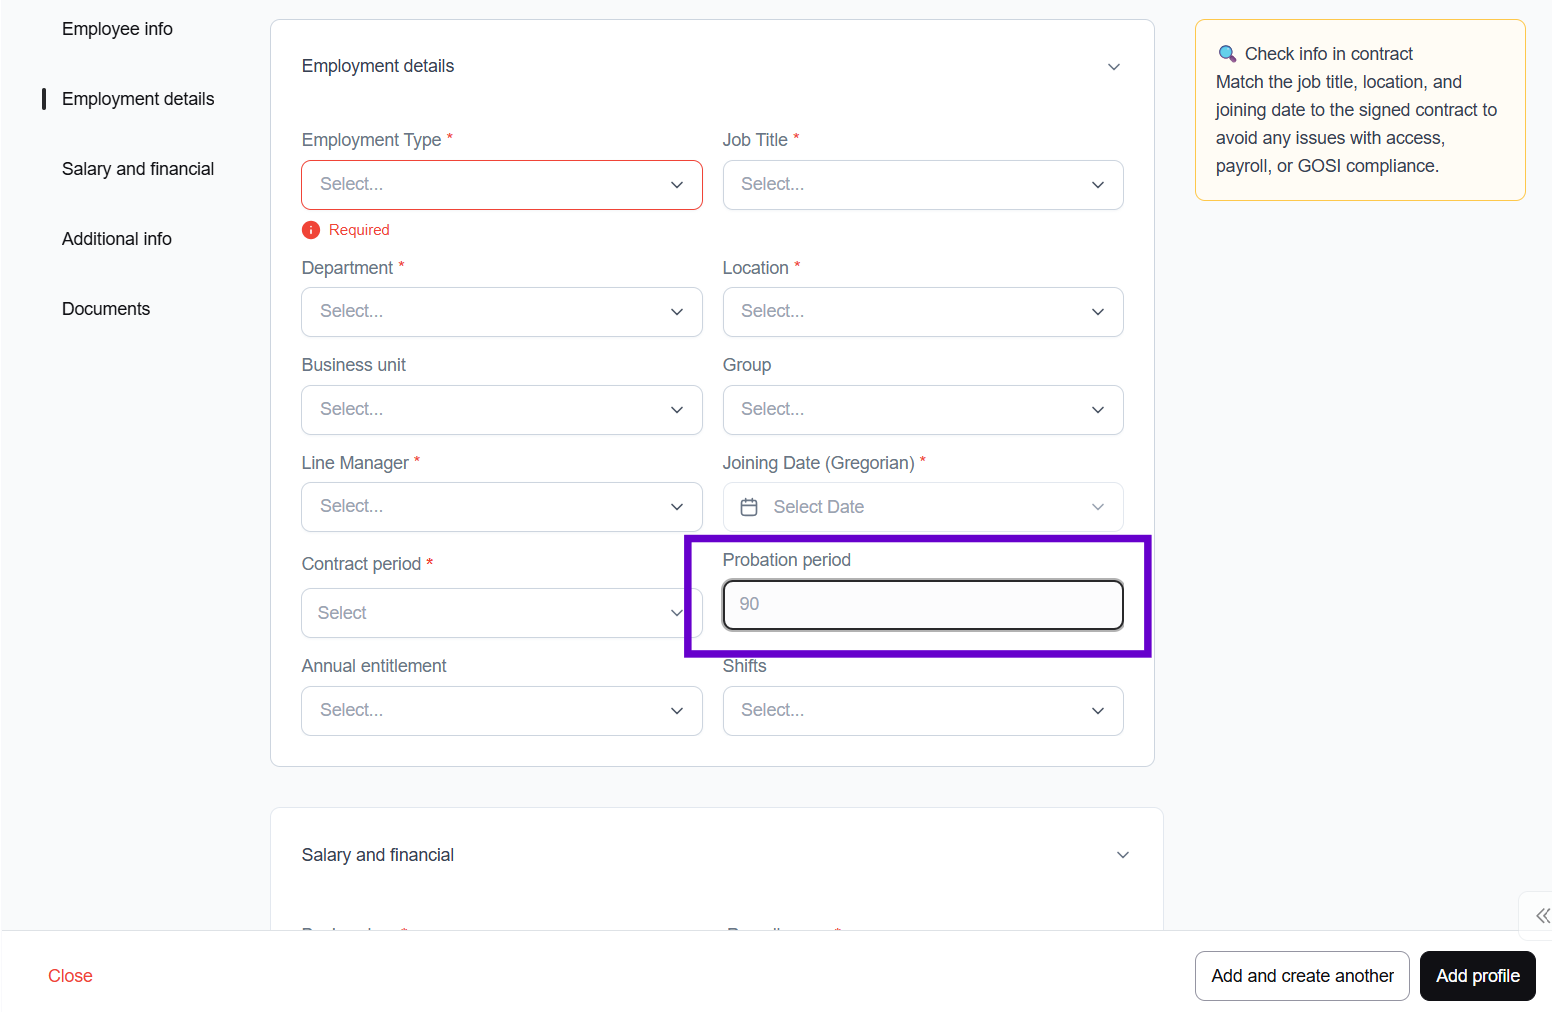Open Additional info in the sidebar
This screenshot has height=1012, width=1552.
point(117,239)
